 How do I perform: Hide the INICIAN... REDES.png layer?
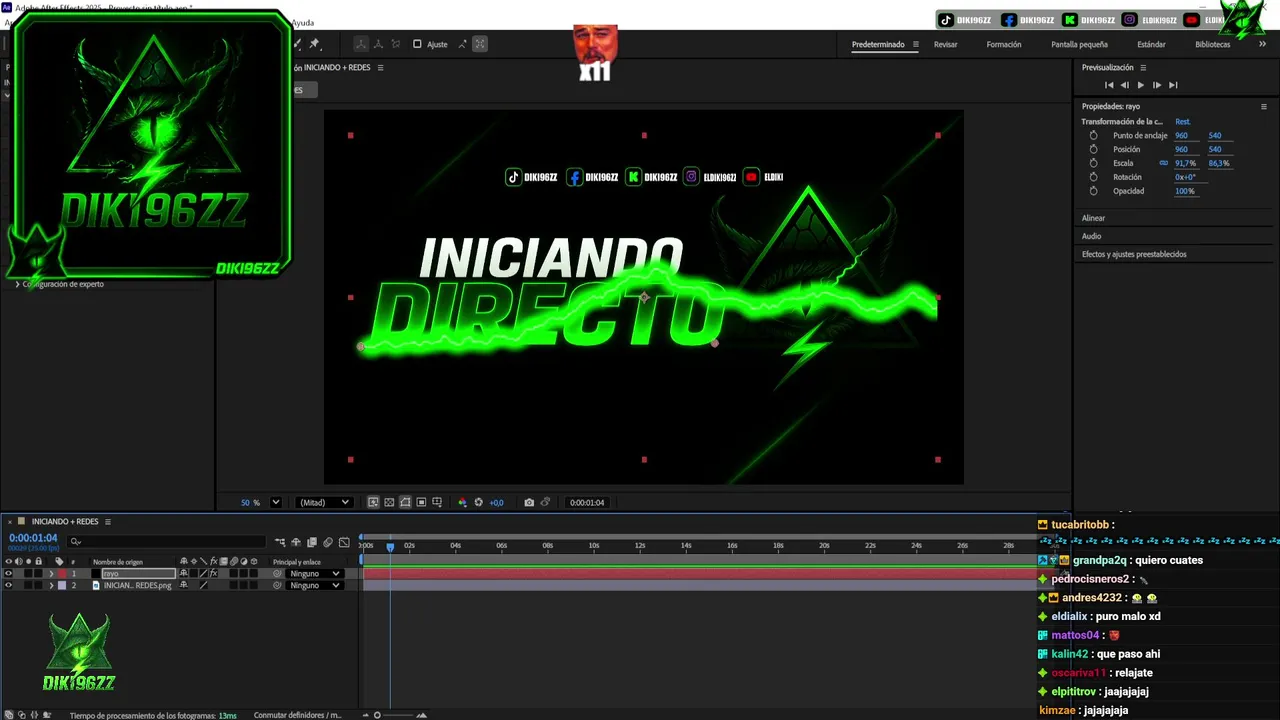pos(9,585)
